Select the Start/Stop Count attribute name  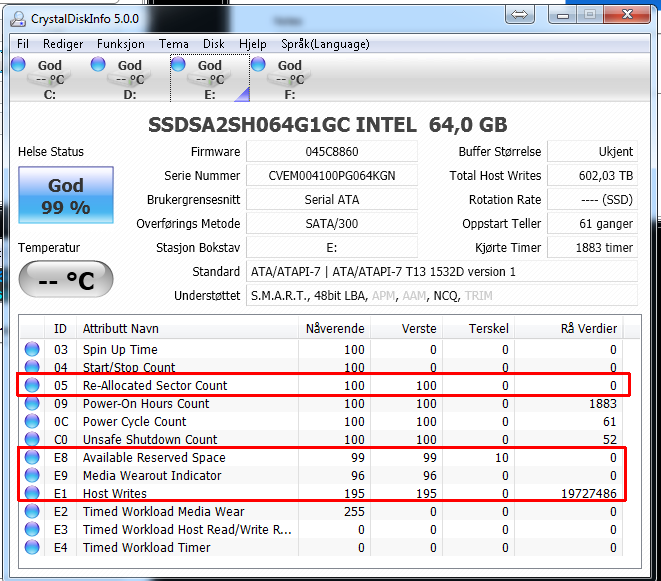click(129, 368)
